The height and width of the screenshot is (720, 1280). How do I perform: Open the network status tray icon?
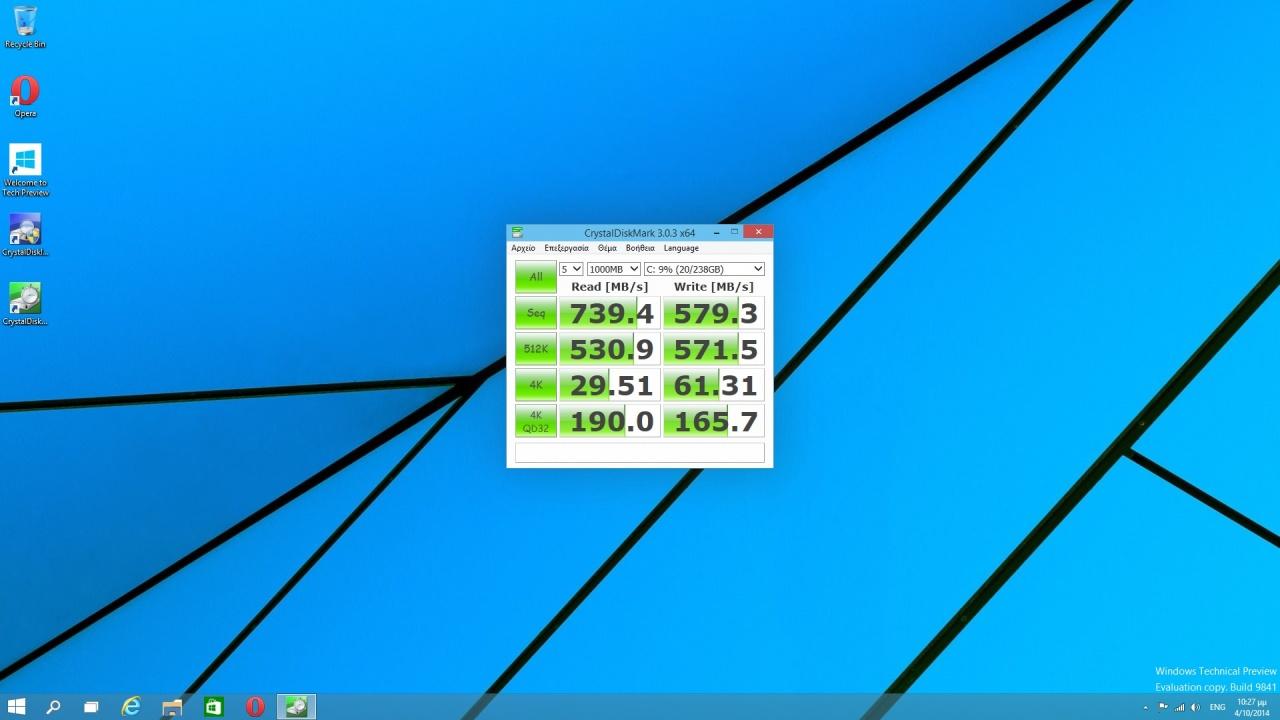click(1180, 707)
